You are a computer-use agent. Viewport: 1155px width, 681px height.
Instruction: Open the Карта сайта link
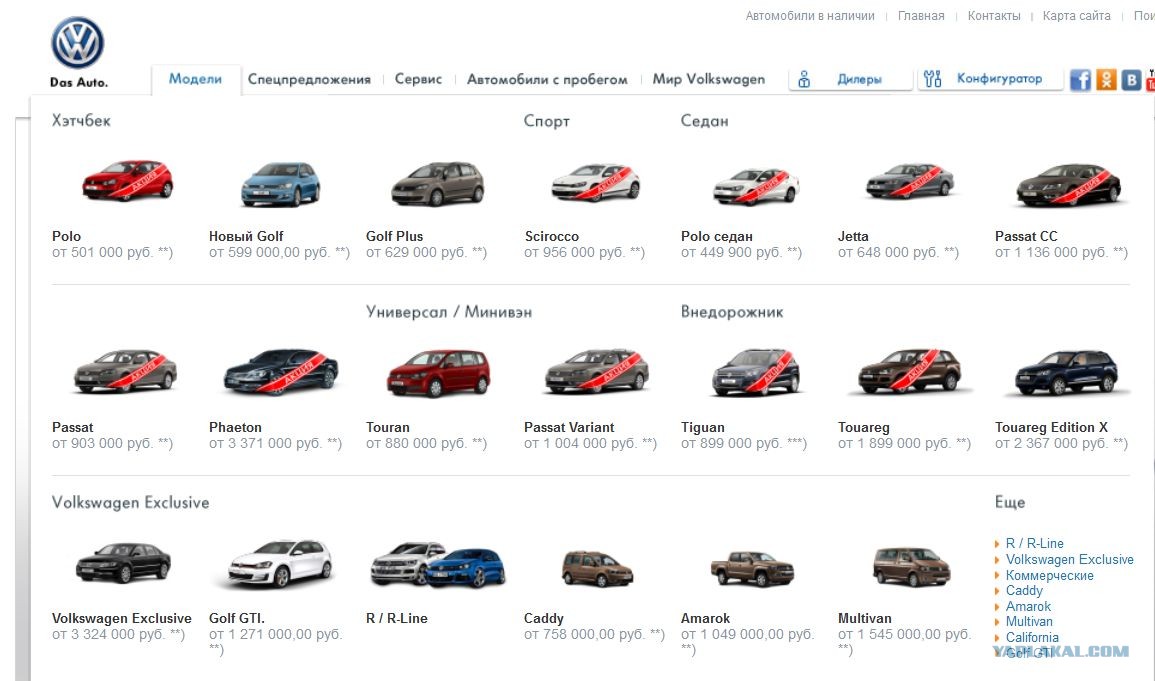tap(1076, 15)
